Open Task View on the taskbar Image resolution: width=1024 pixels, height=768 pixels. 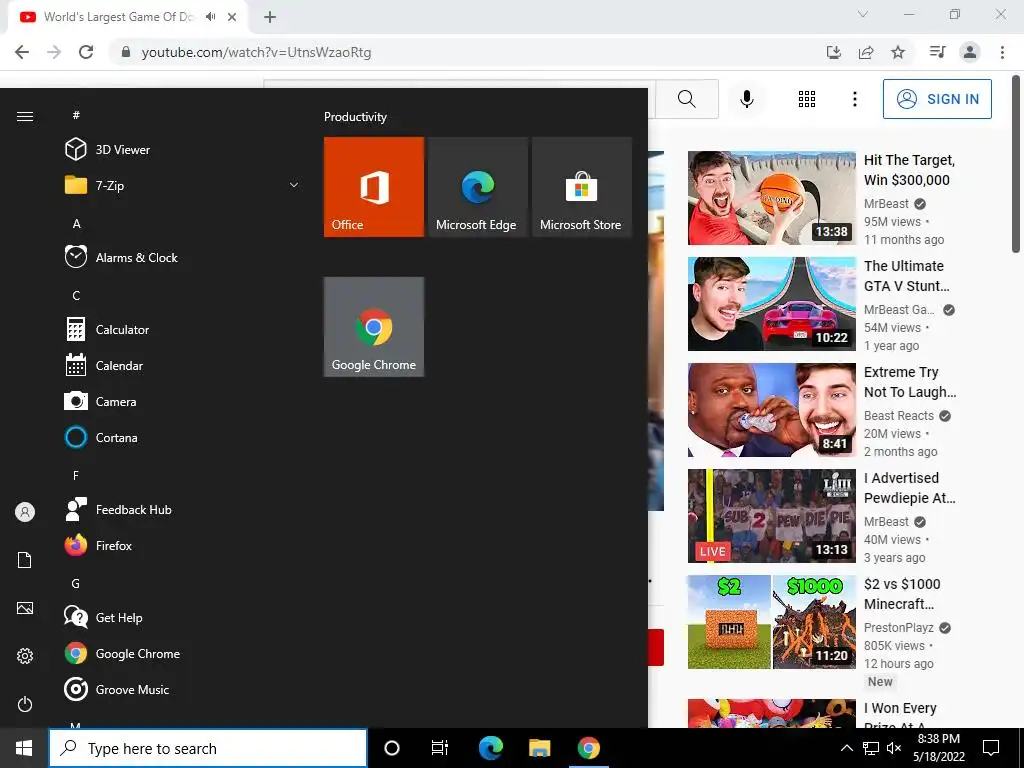pos(440,748)
